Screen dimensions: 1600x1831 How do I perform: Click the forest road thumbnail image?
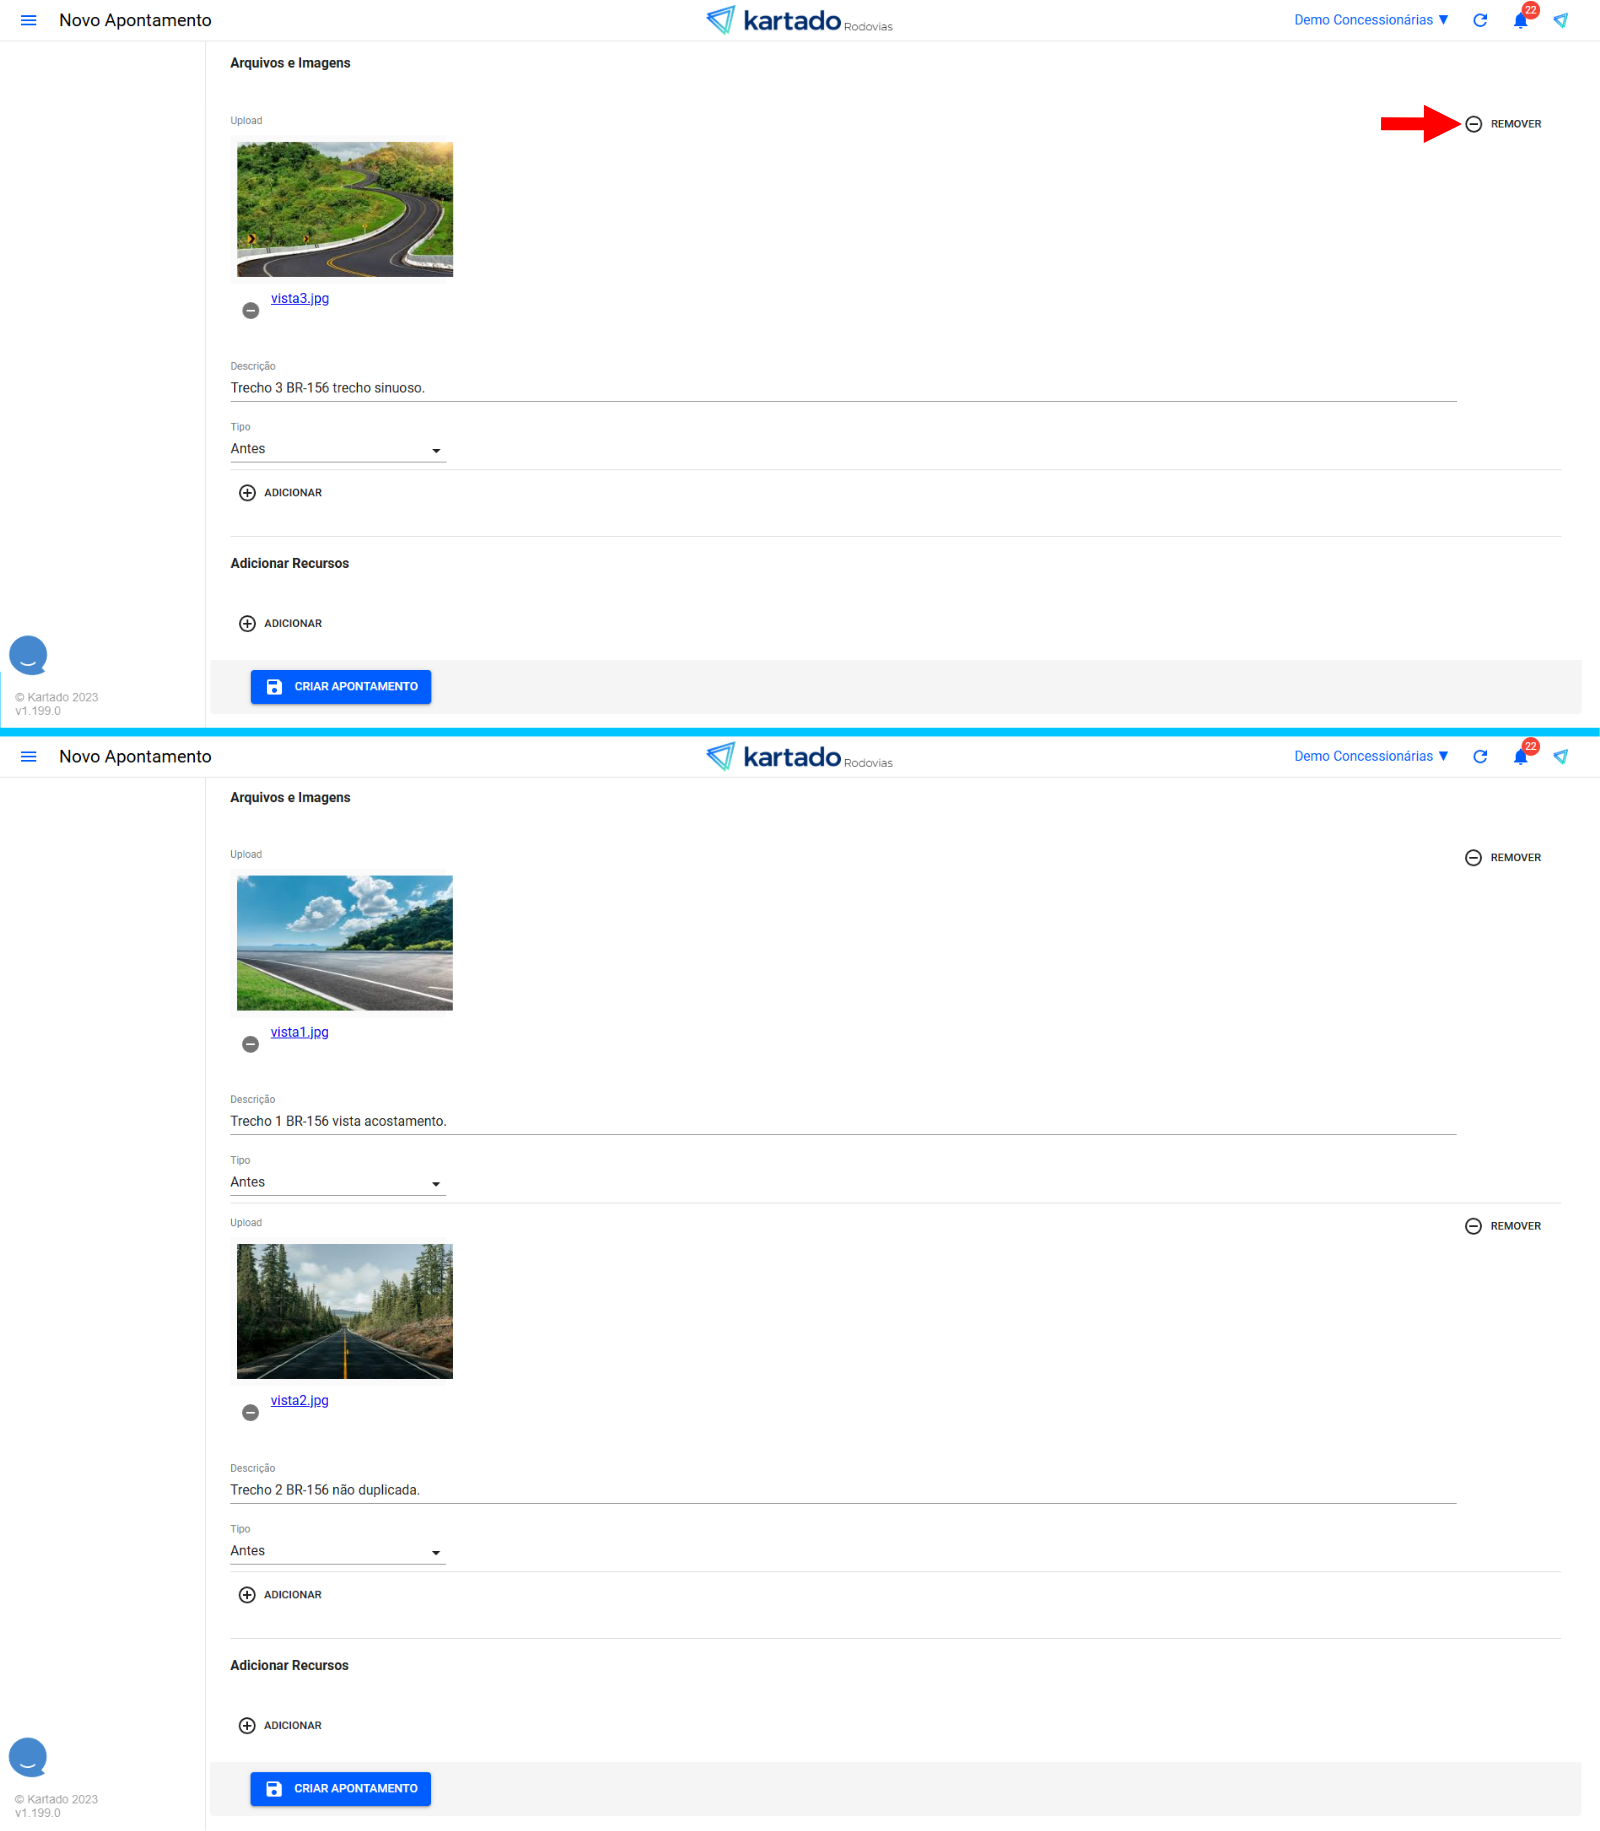click(x=345, y=1311)
